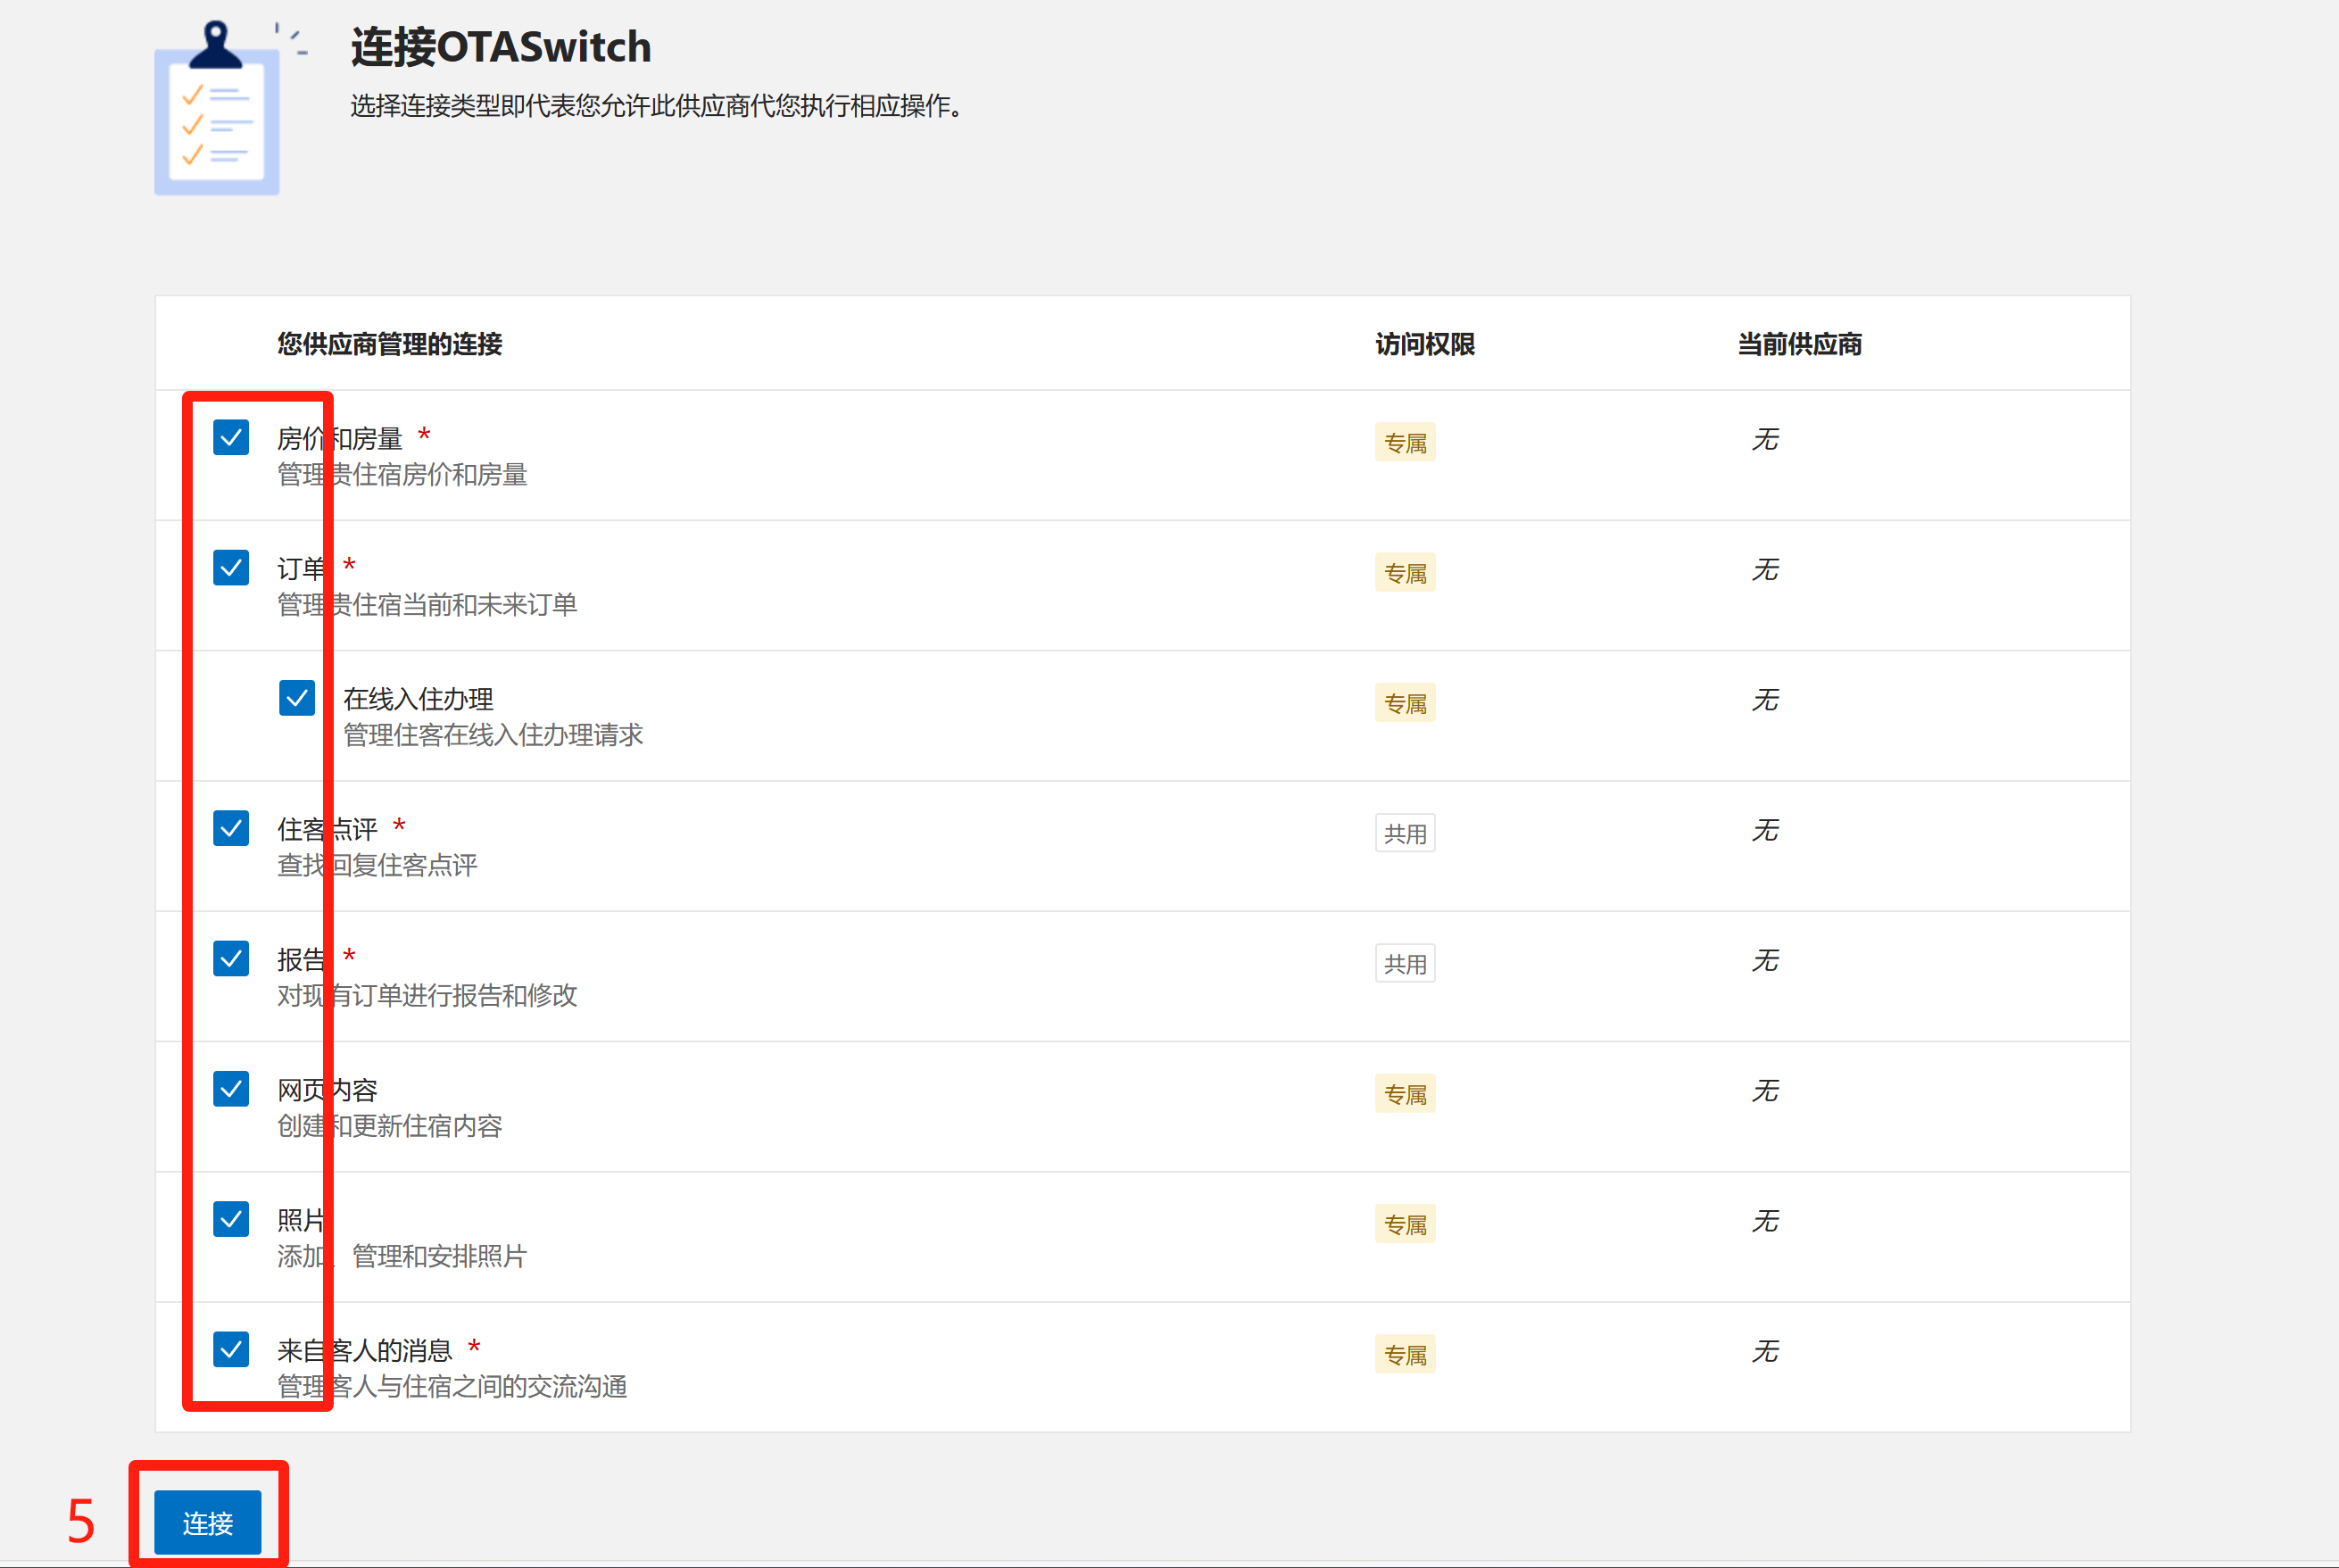Click the 查找回复住客点评 description
Viewport: 2339px width, 1568px height.
(377, 866)
